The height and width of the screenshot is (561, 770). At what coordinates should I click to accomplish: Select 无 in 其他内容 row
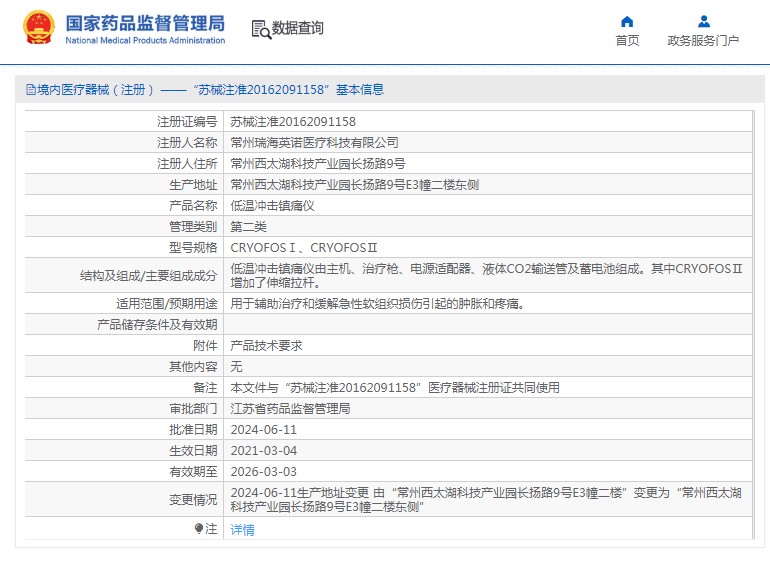[236, 366]
